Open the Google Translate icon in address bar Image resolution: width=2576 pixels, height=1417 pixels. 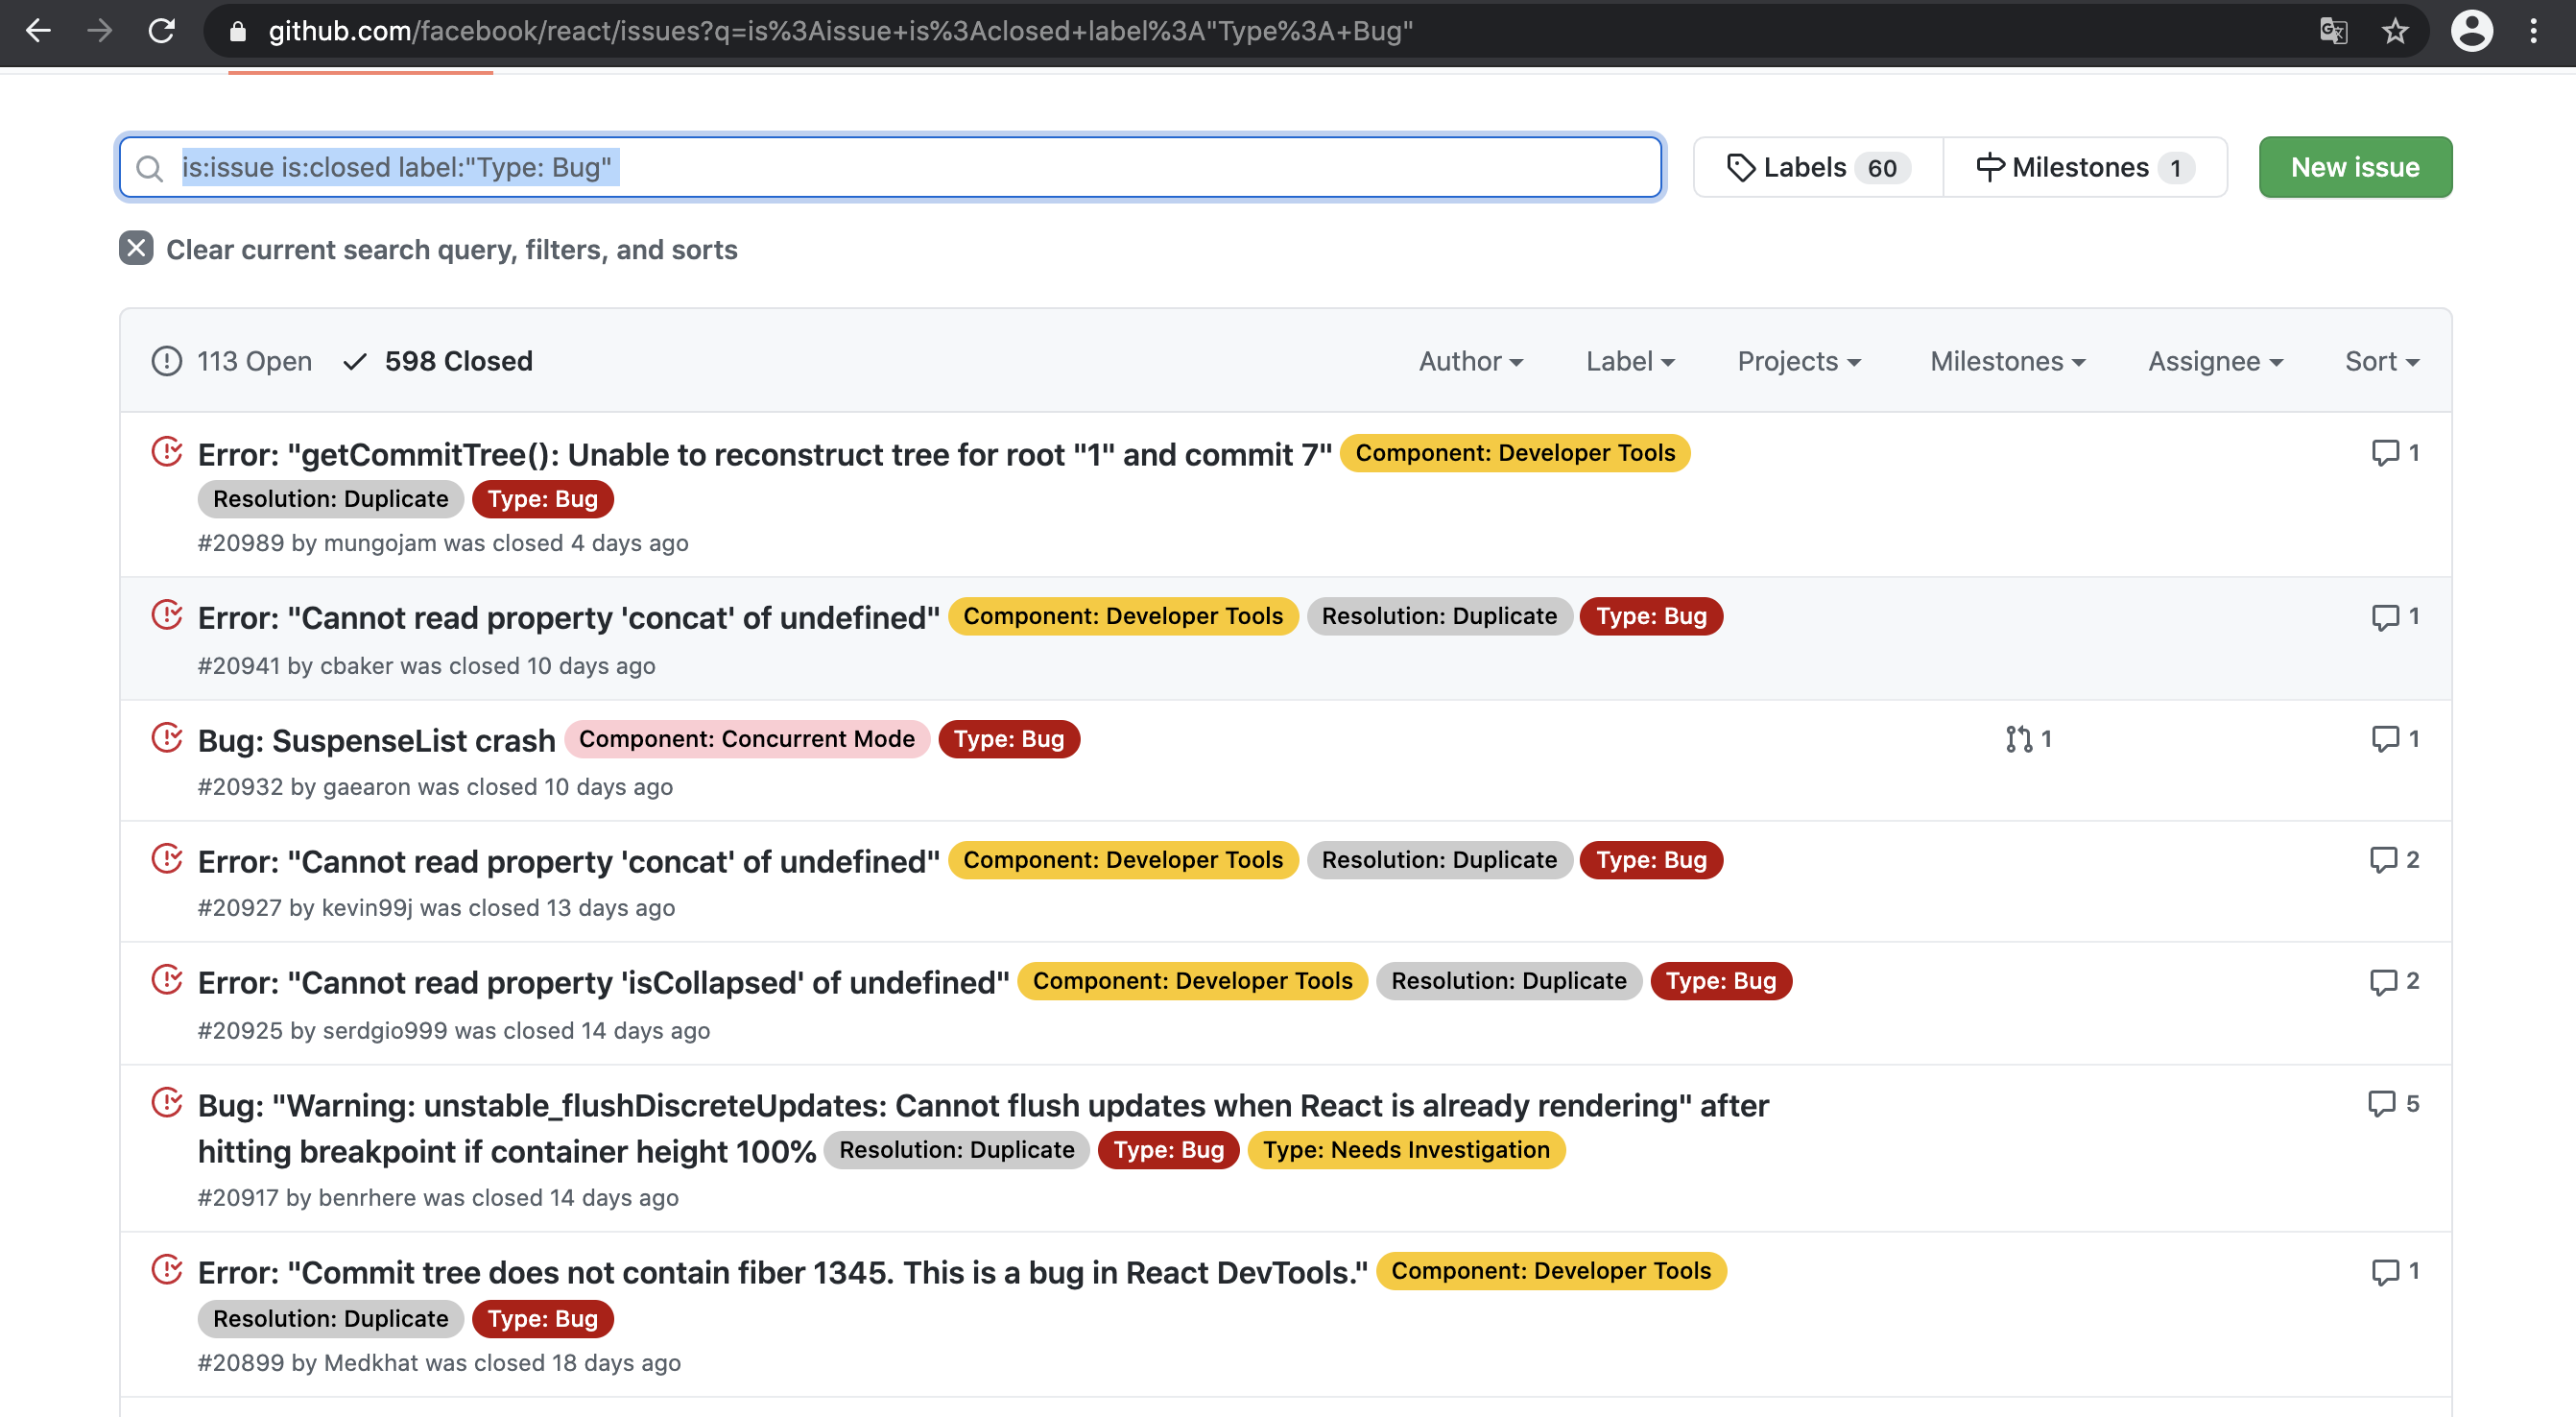coord(2333,31)
